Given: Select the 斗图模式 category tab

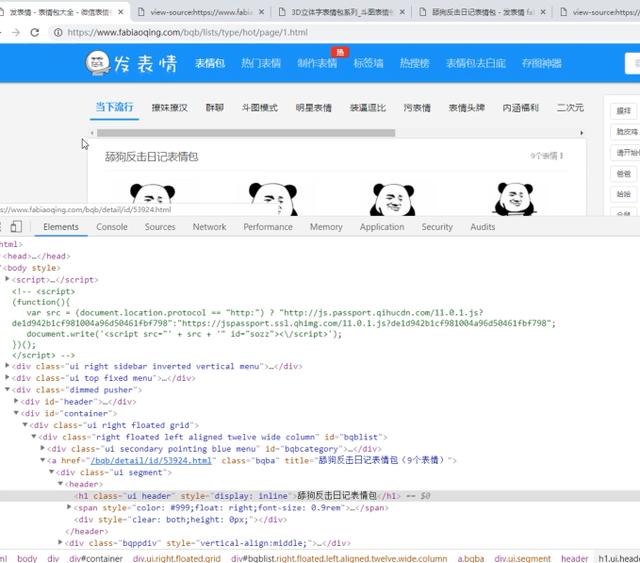Looking at the screenshot, I should tap(260, 108).
